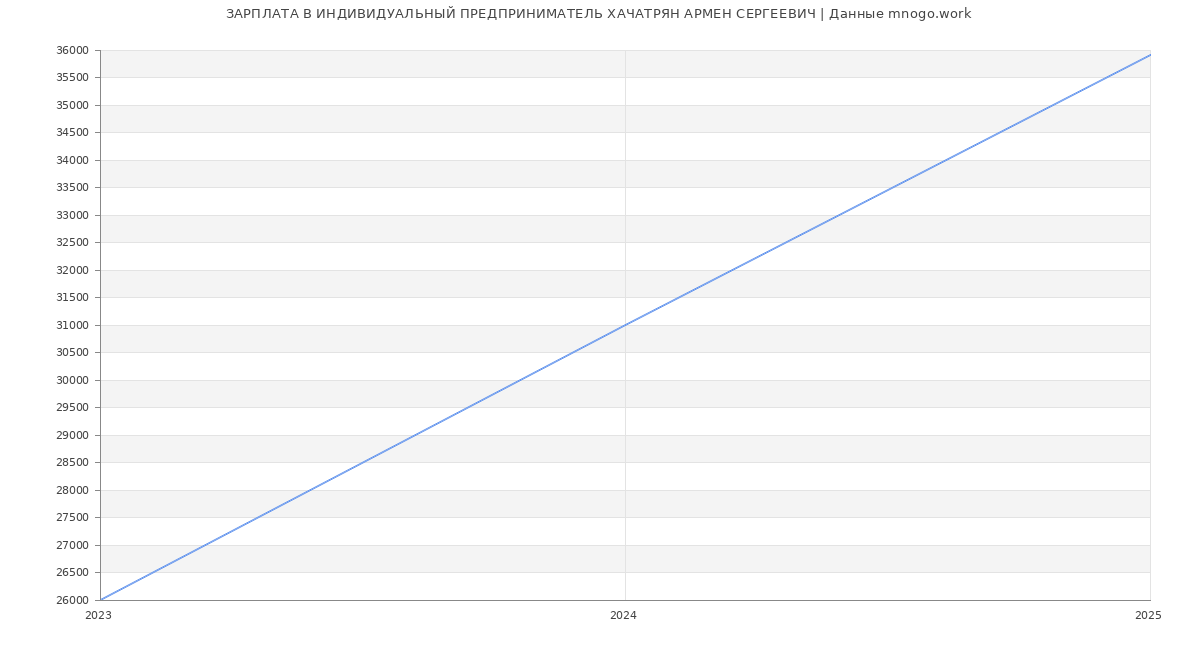Click the 2023 x-axis label
Image resolution: width=1200 pixels, height=650 pixels.
click(x=98, y=616)
